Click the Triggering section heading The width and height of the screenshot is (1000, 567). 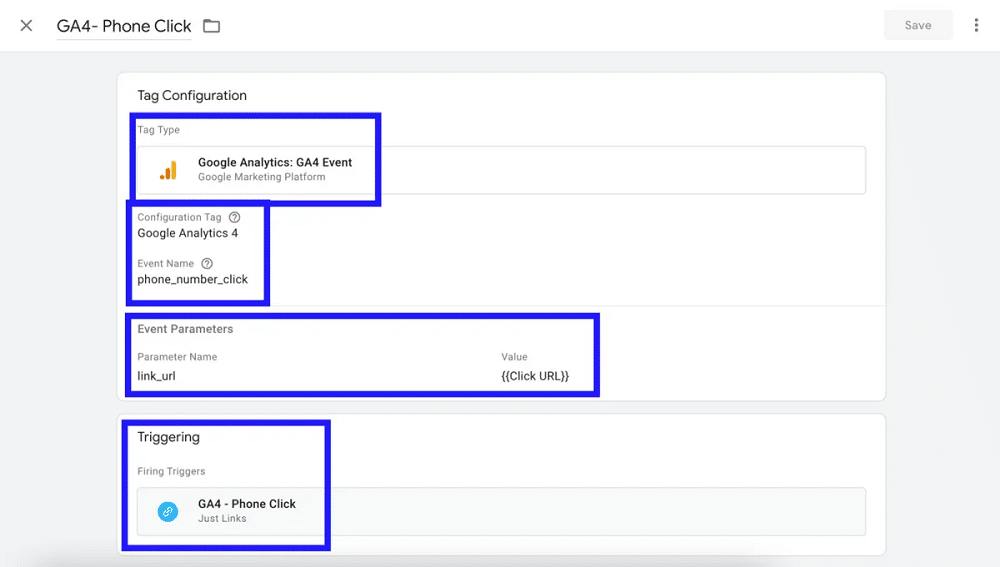point(168,437)
